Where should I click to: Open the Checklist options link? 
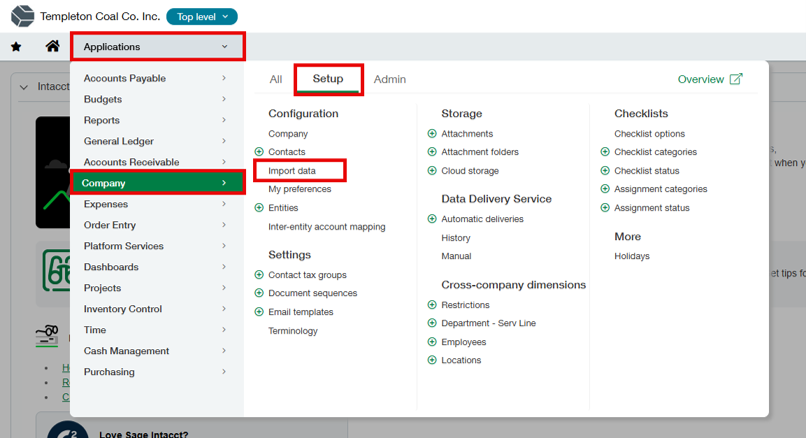point(650,134)
